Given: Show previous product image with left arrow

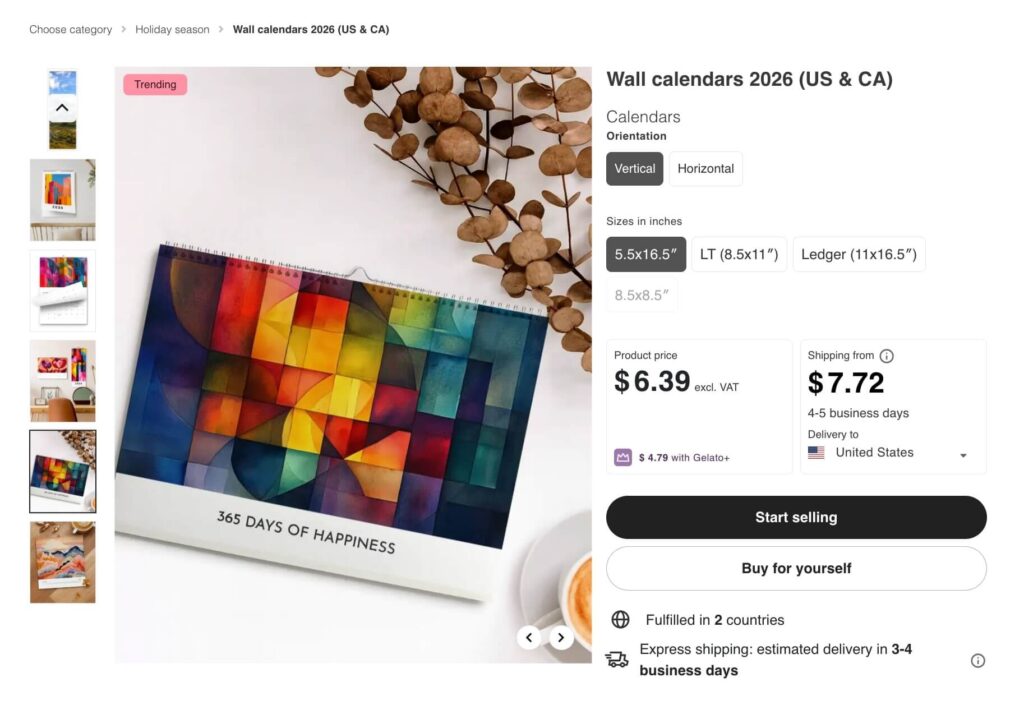Looking at the screenshot, I should pyautogui.click(x=529, y=637).
